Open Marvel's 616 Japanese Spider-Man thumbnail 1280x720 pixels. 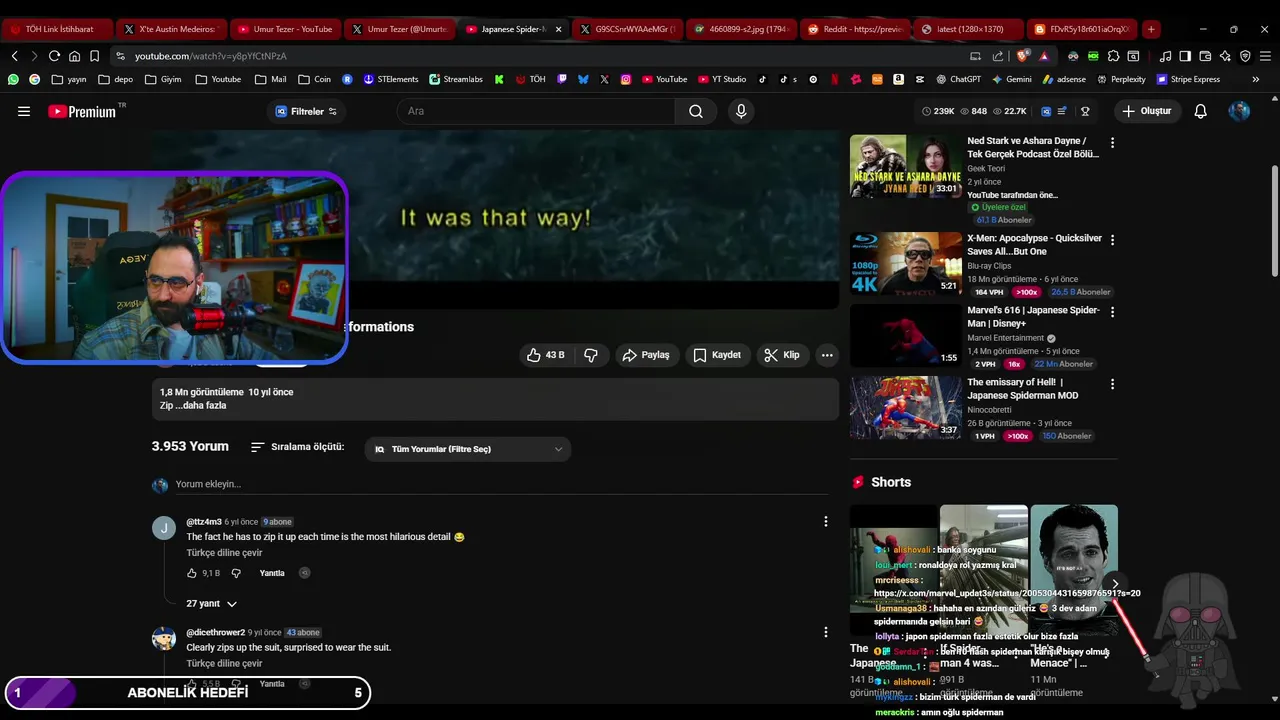point(905,336)
